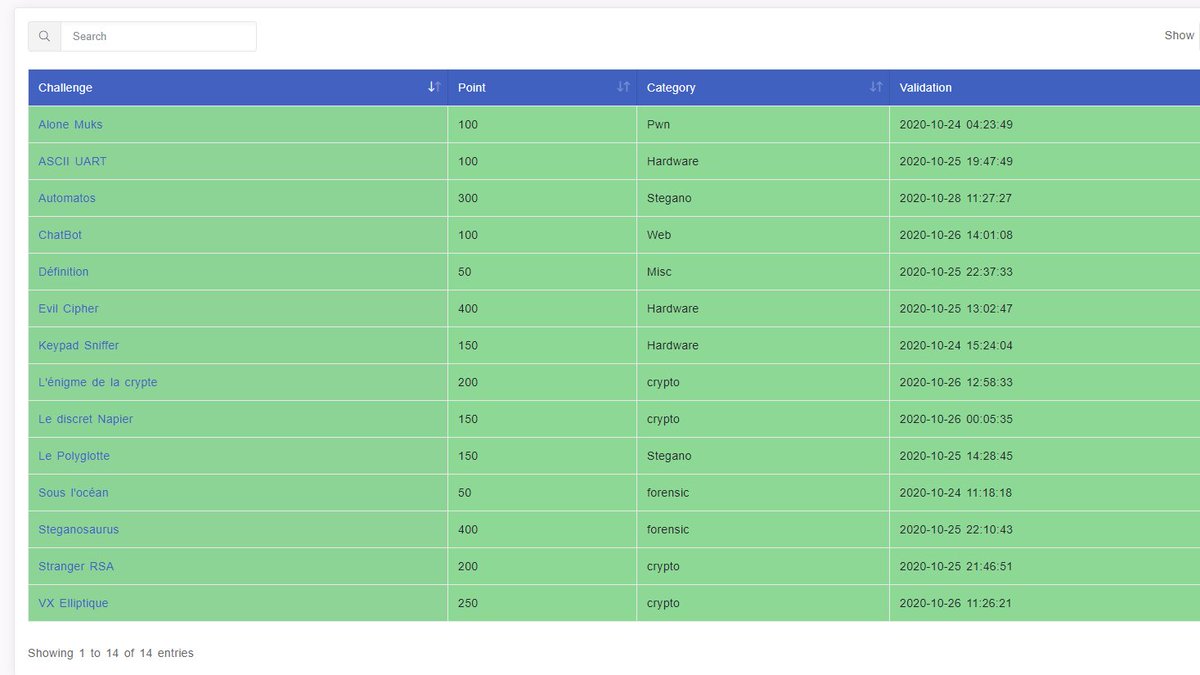Image resolution: width=1200 pixels, height=675 pixels.
Task: Sort by the Challenge column arrows
Action: click(434, 87)
